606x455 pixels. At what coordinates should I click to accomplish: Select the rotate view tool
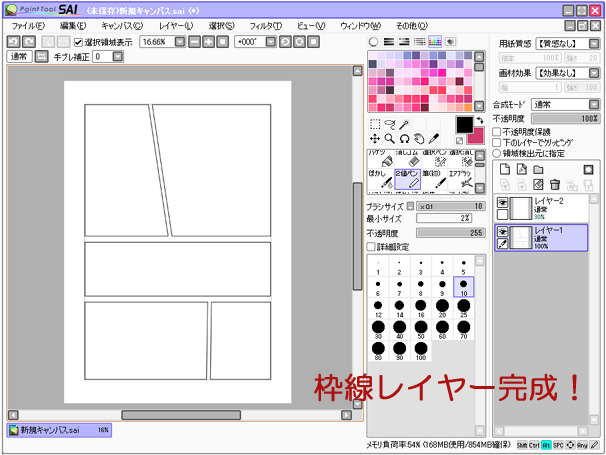(x=404, y=138)
